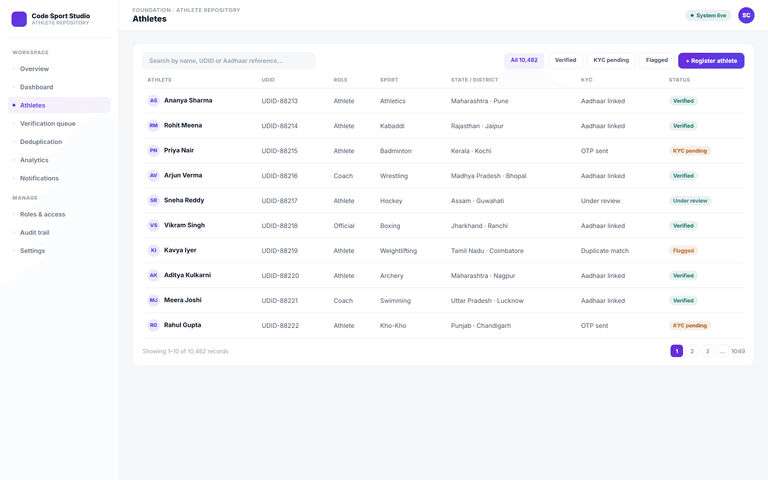Click Priya Nair's PN avatar
The height and width of the screenshot is (480, 768).
click(x=153, y=150)
